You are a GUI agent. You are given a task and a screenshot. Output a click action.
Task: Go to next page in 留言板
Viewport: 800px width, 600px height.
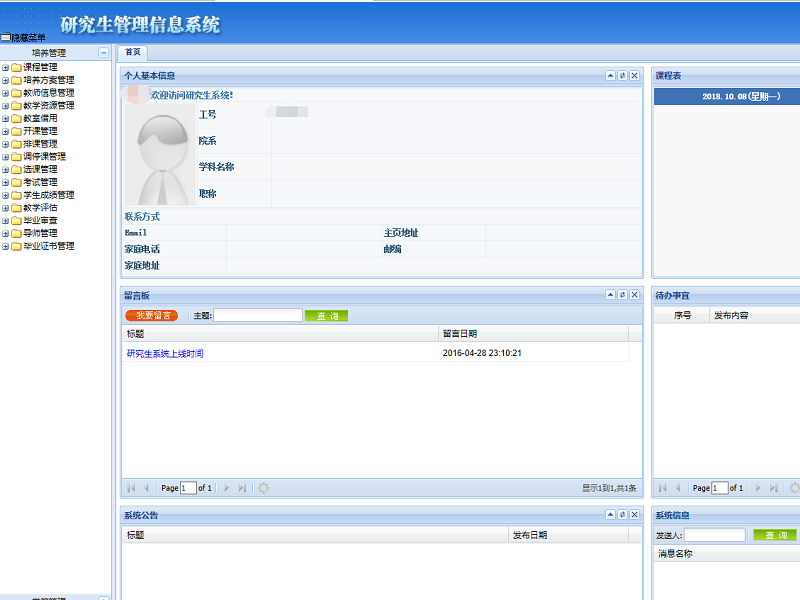tap(226, 488)
